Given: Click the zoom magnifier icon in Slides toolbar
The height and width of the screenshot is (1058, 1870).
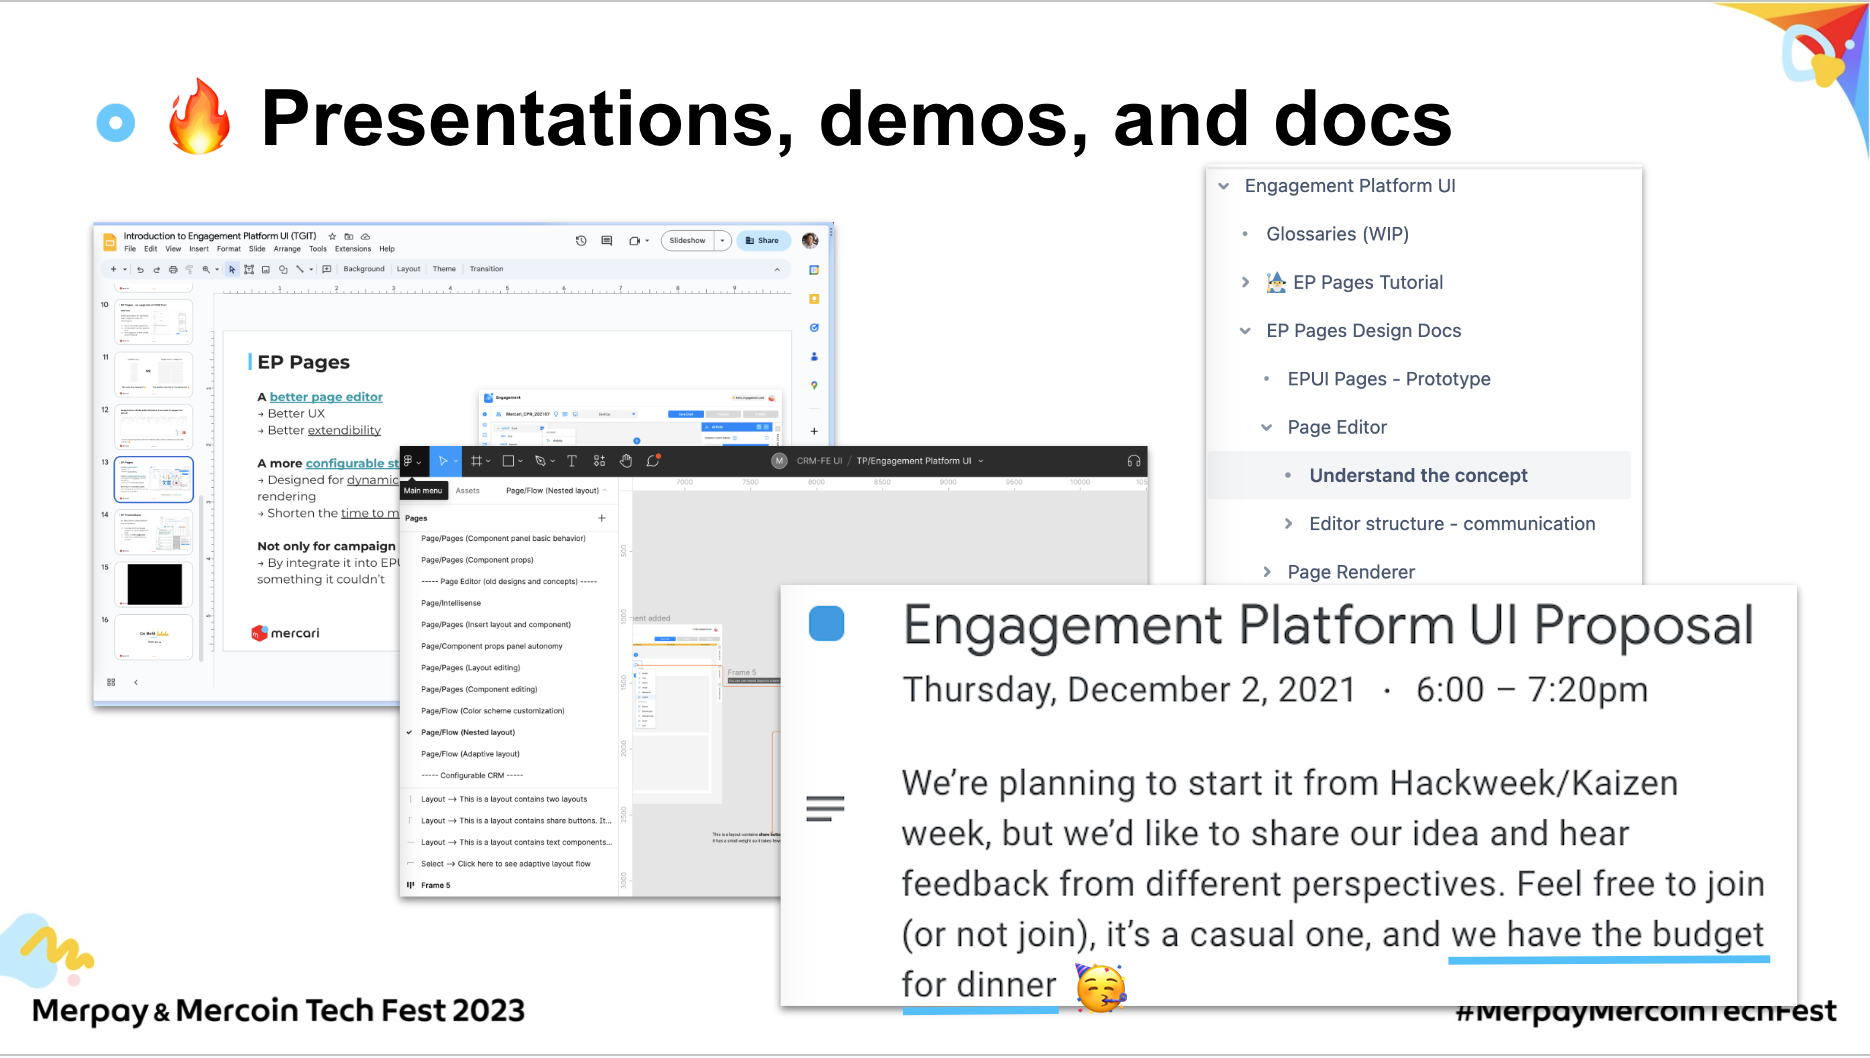Looking at the screenshot, I should (206, 269).
